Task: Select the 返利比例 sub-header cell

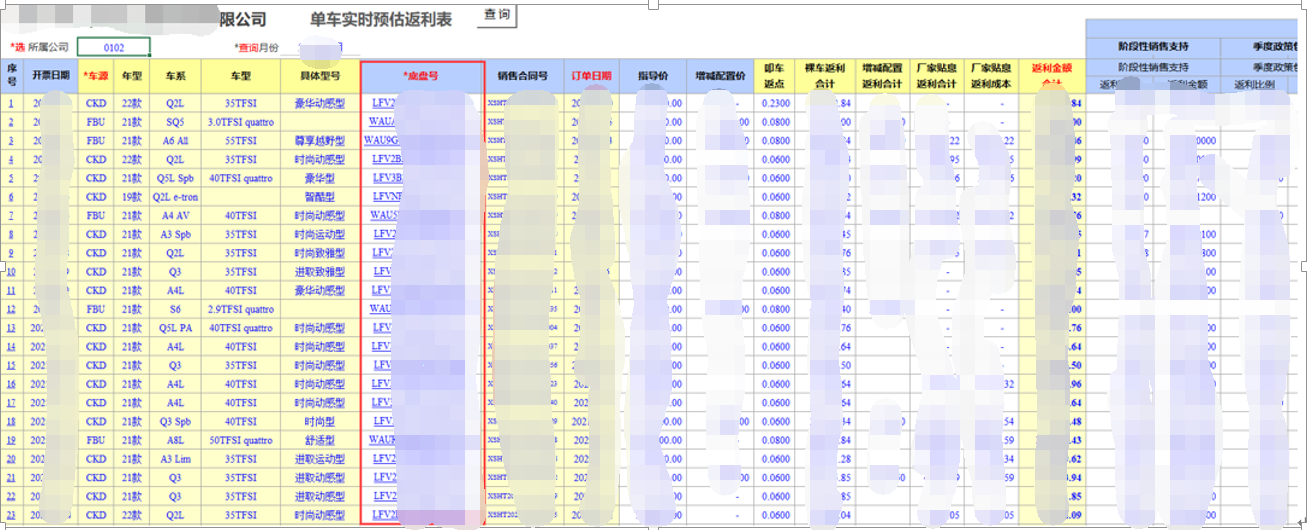Action: (x=1256, y=85)
